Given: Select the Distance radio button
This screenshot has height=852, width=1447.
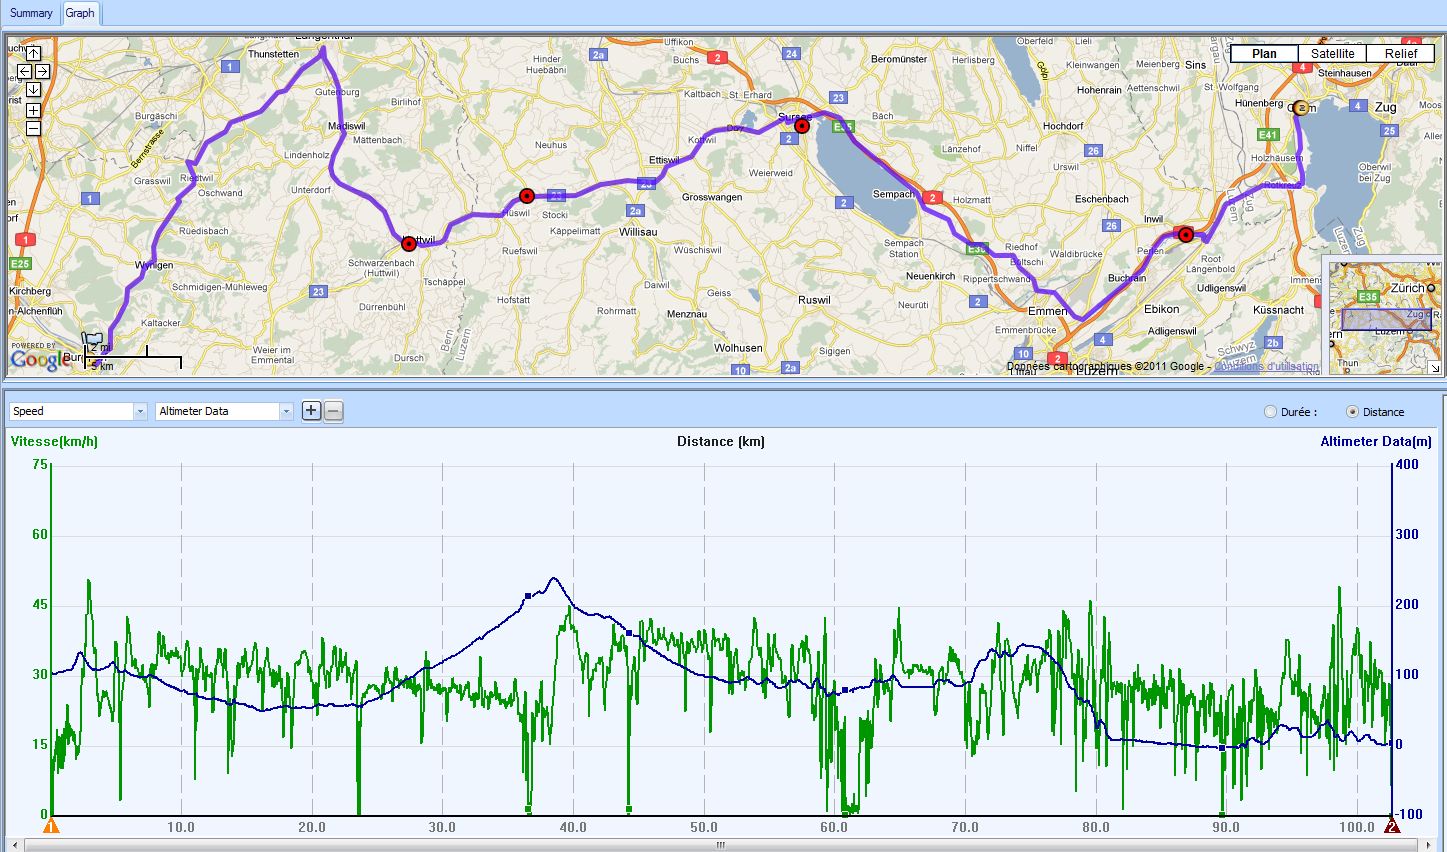Looking at the screenshot, I should coord(1353,412).
